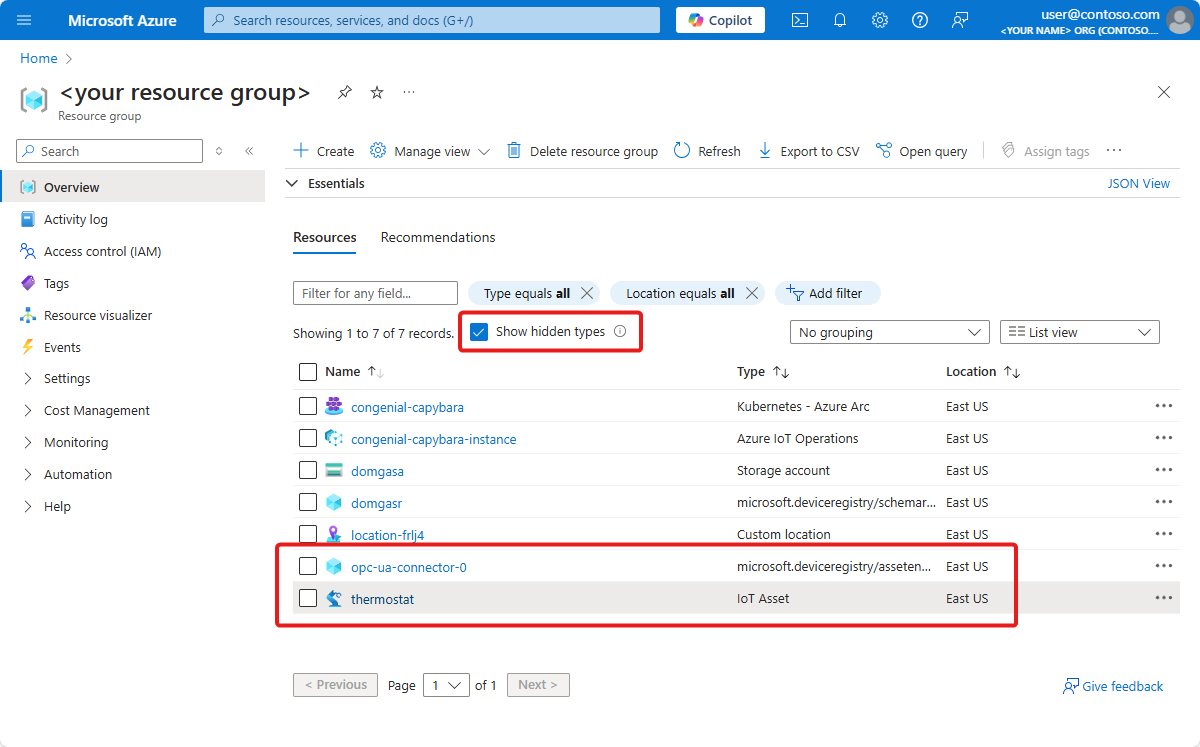Open more options next to title star

click(x=409, y=92)
